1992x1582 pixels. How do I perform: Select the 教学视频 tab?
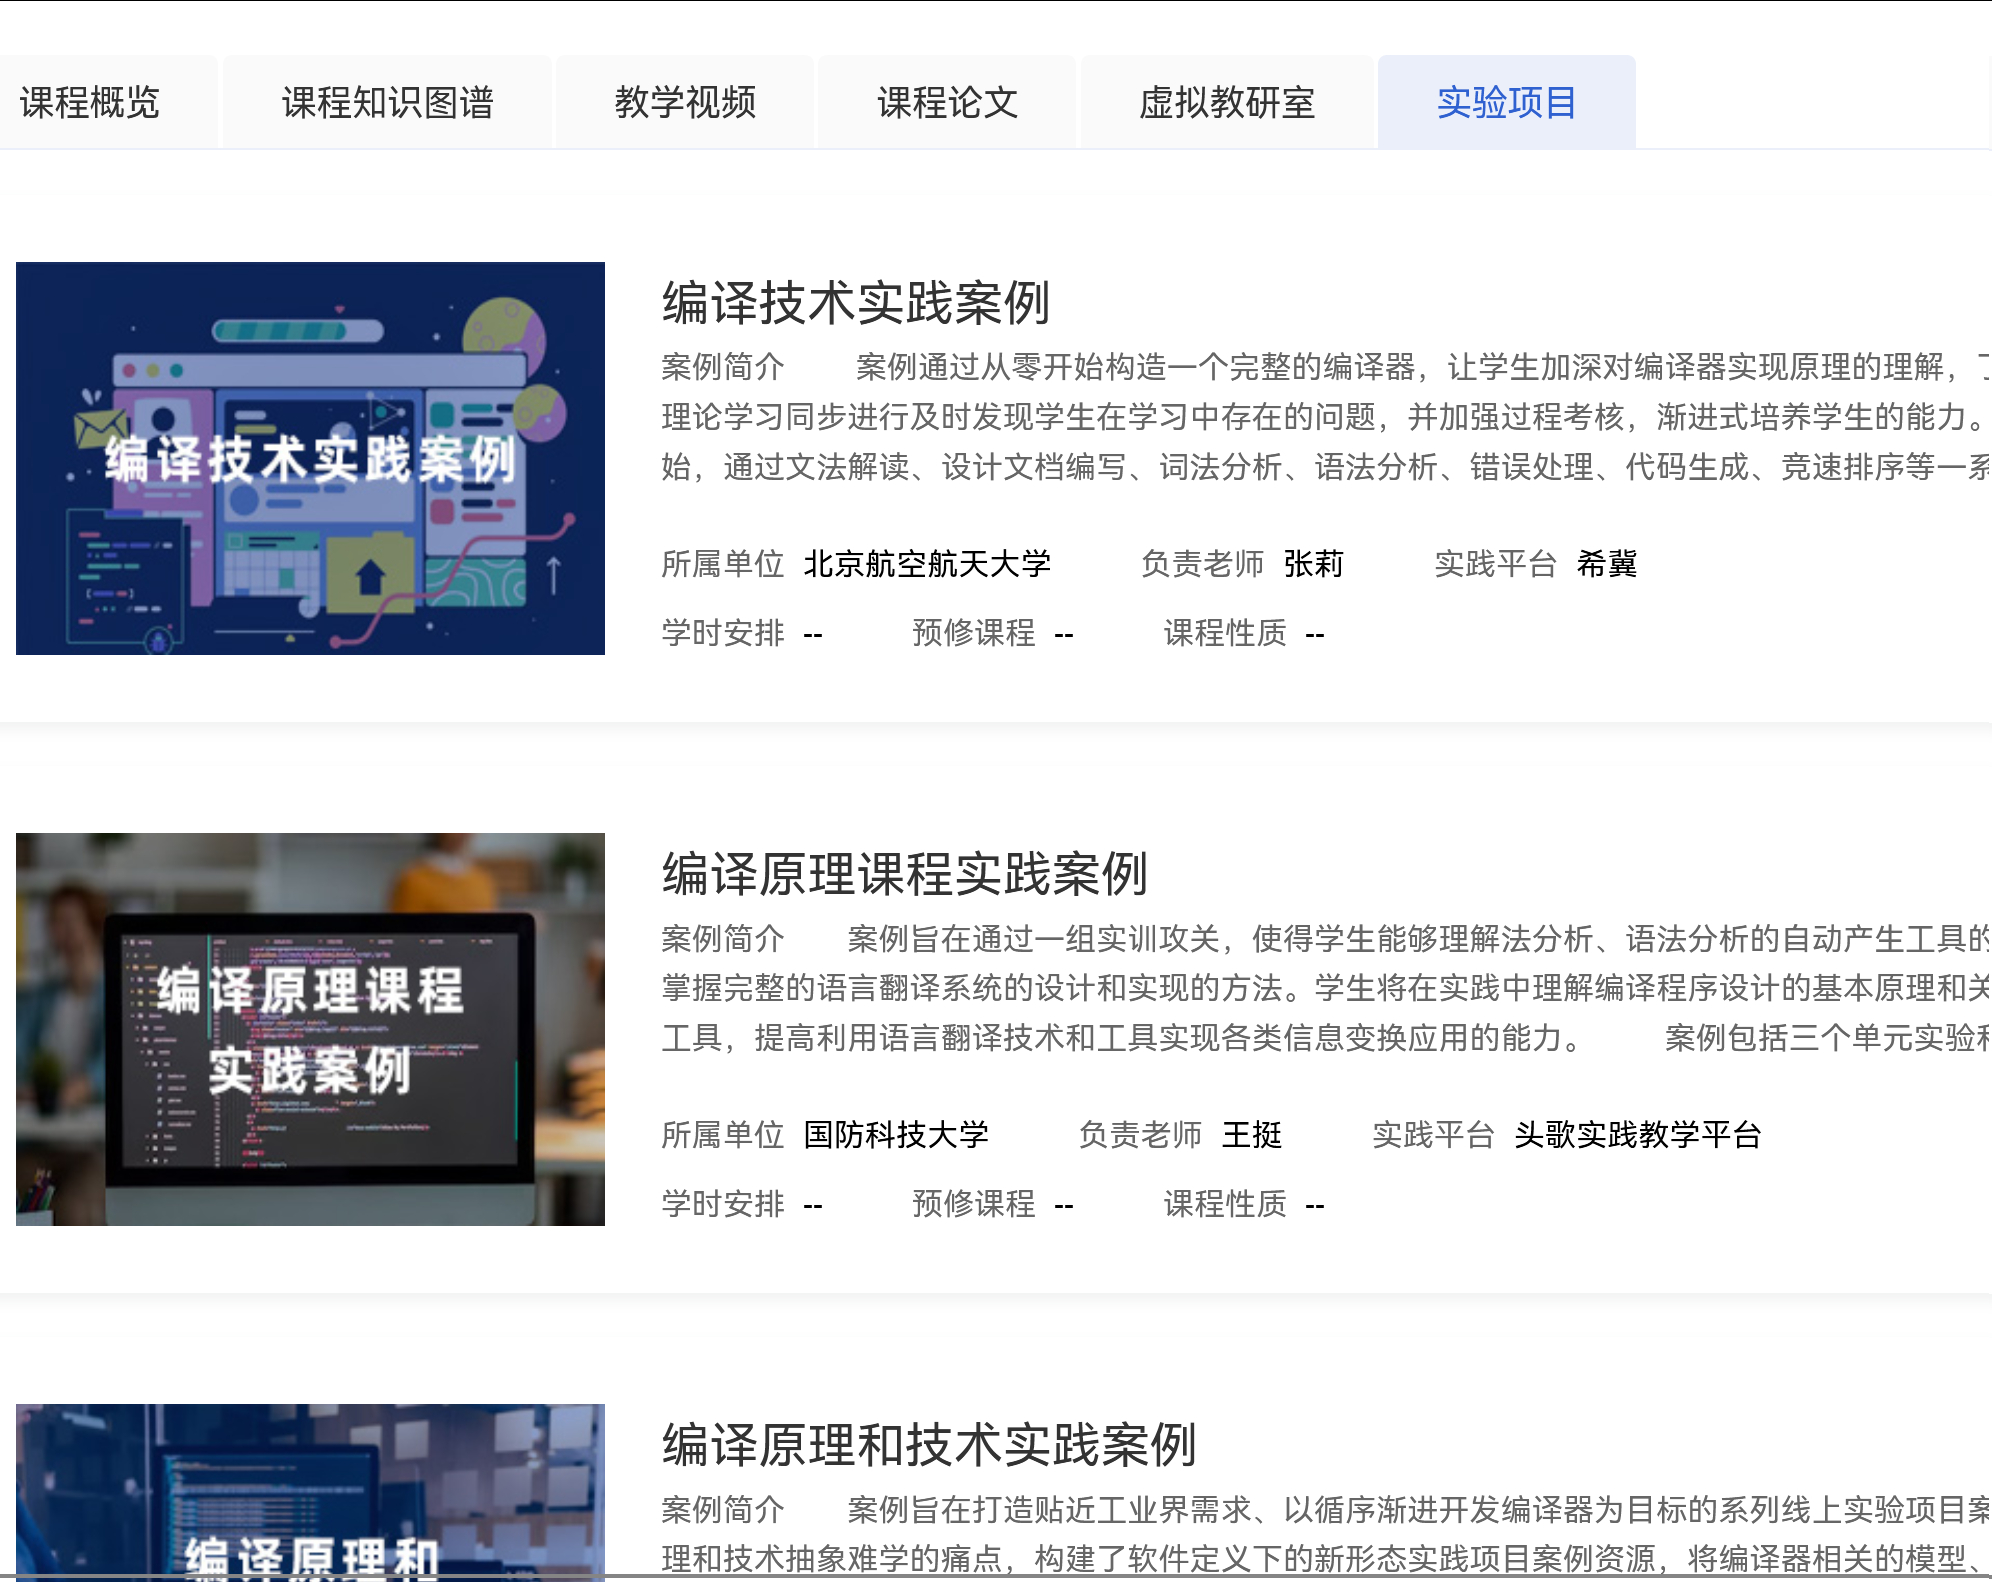(x=685, y=102)
